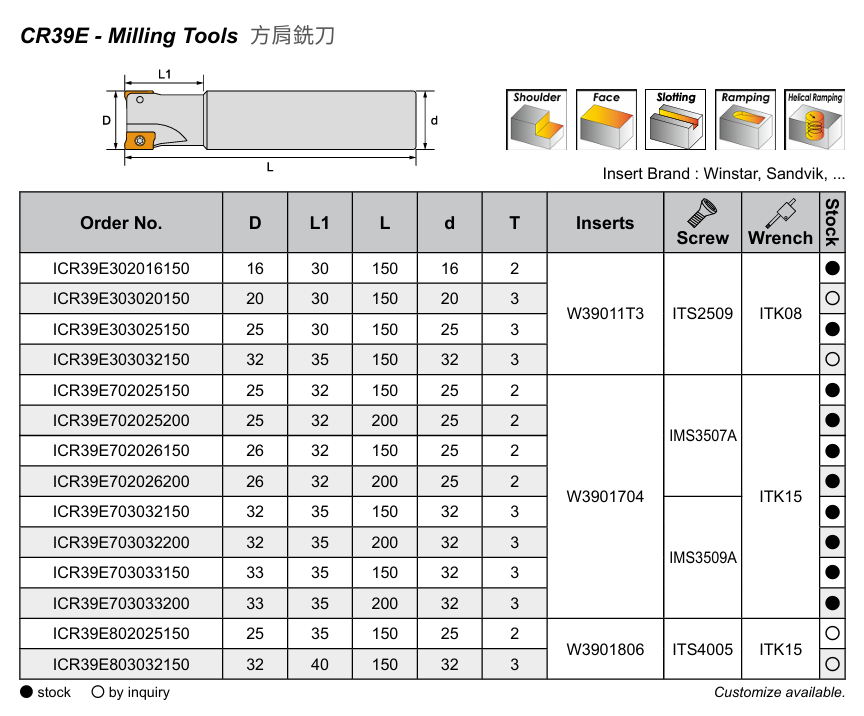Click the Ramping application icon
The width and height of the screenshot is (864, 716).
click(x=745, y=120)
